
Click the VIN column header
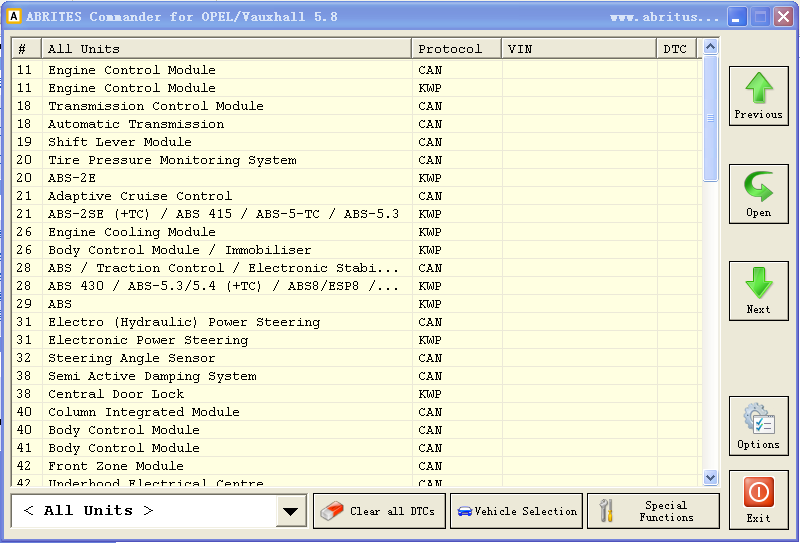(578, 49)
